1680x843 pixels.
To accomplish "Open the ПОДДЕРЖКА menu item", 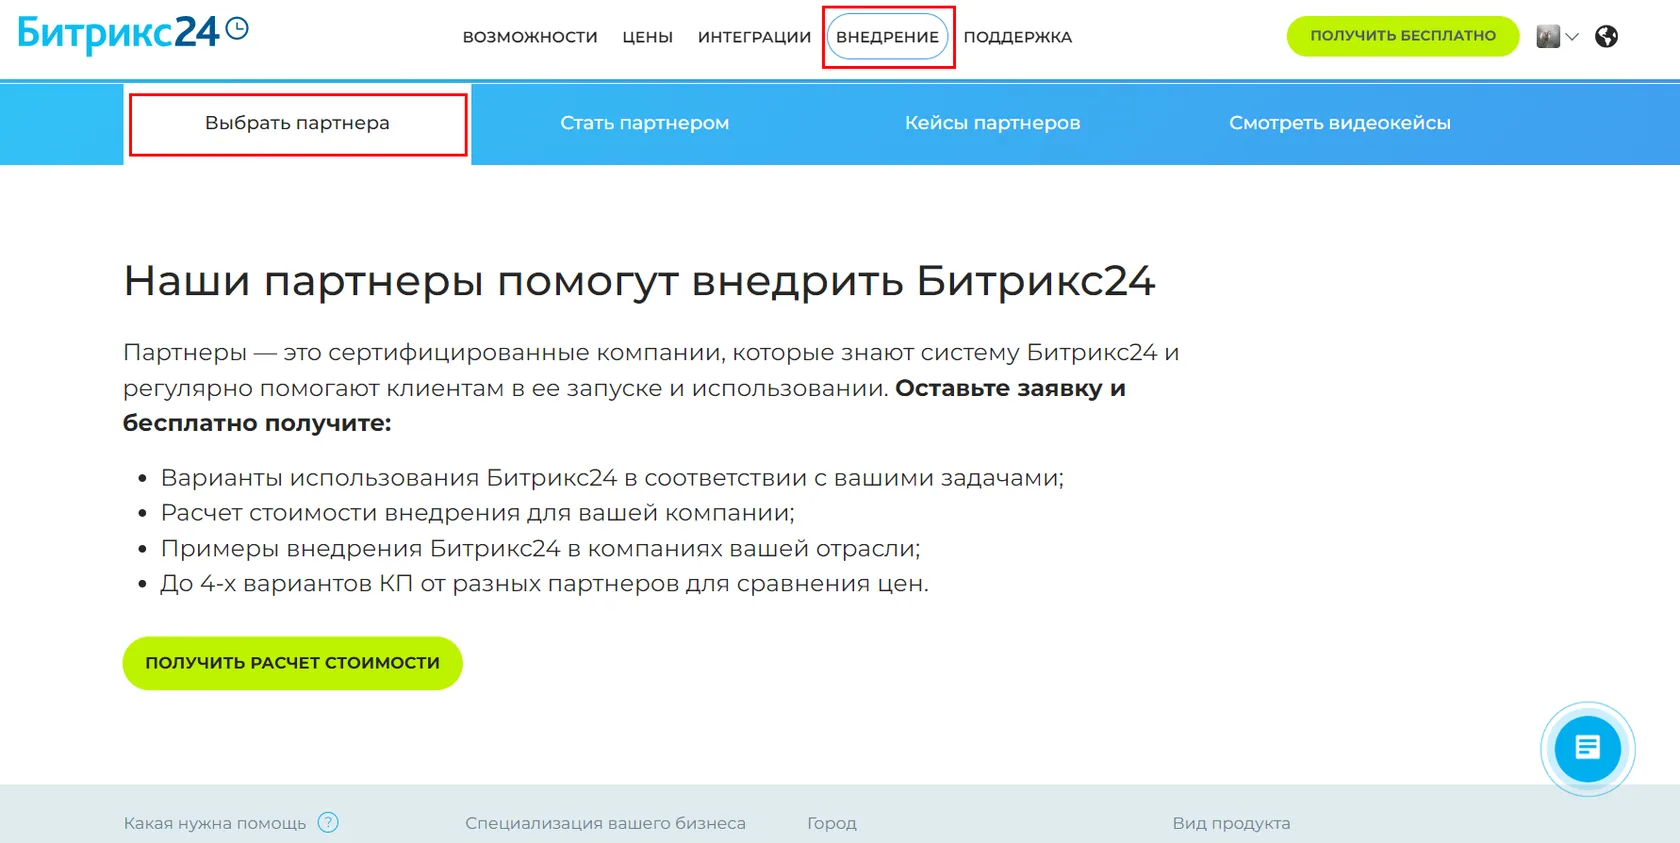I will click(1017, 37).
